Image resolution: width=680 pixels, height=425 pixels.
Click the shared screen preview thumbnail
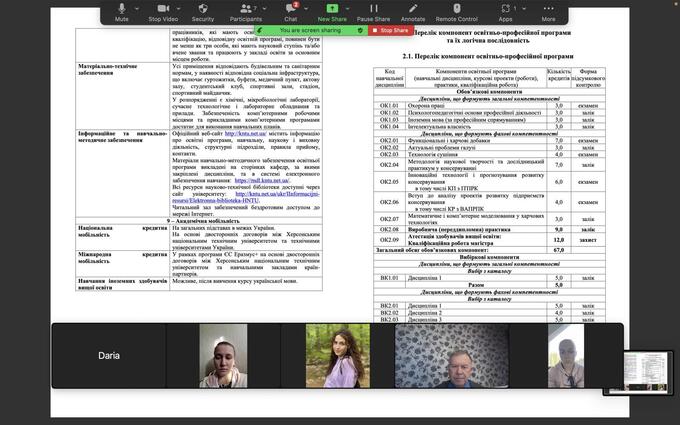[x=647, y=368]
